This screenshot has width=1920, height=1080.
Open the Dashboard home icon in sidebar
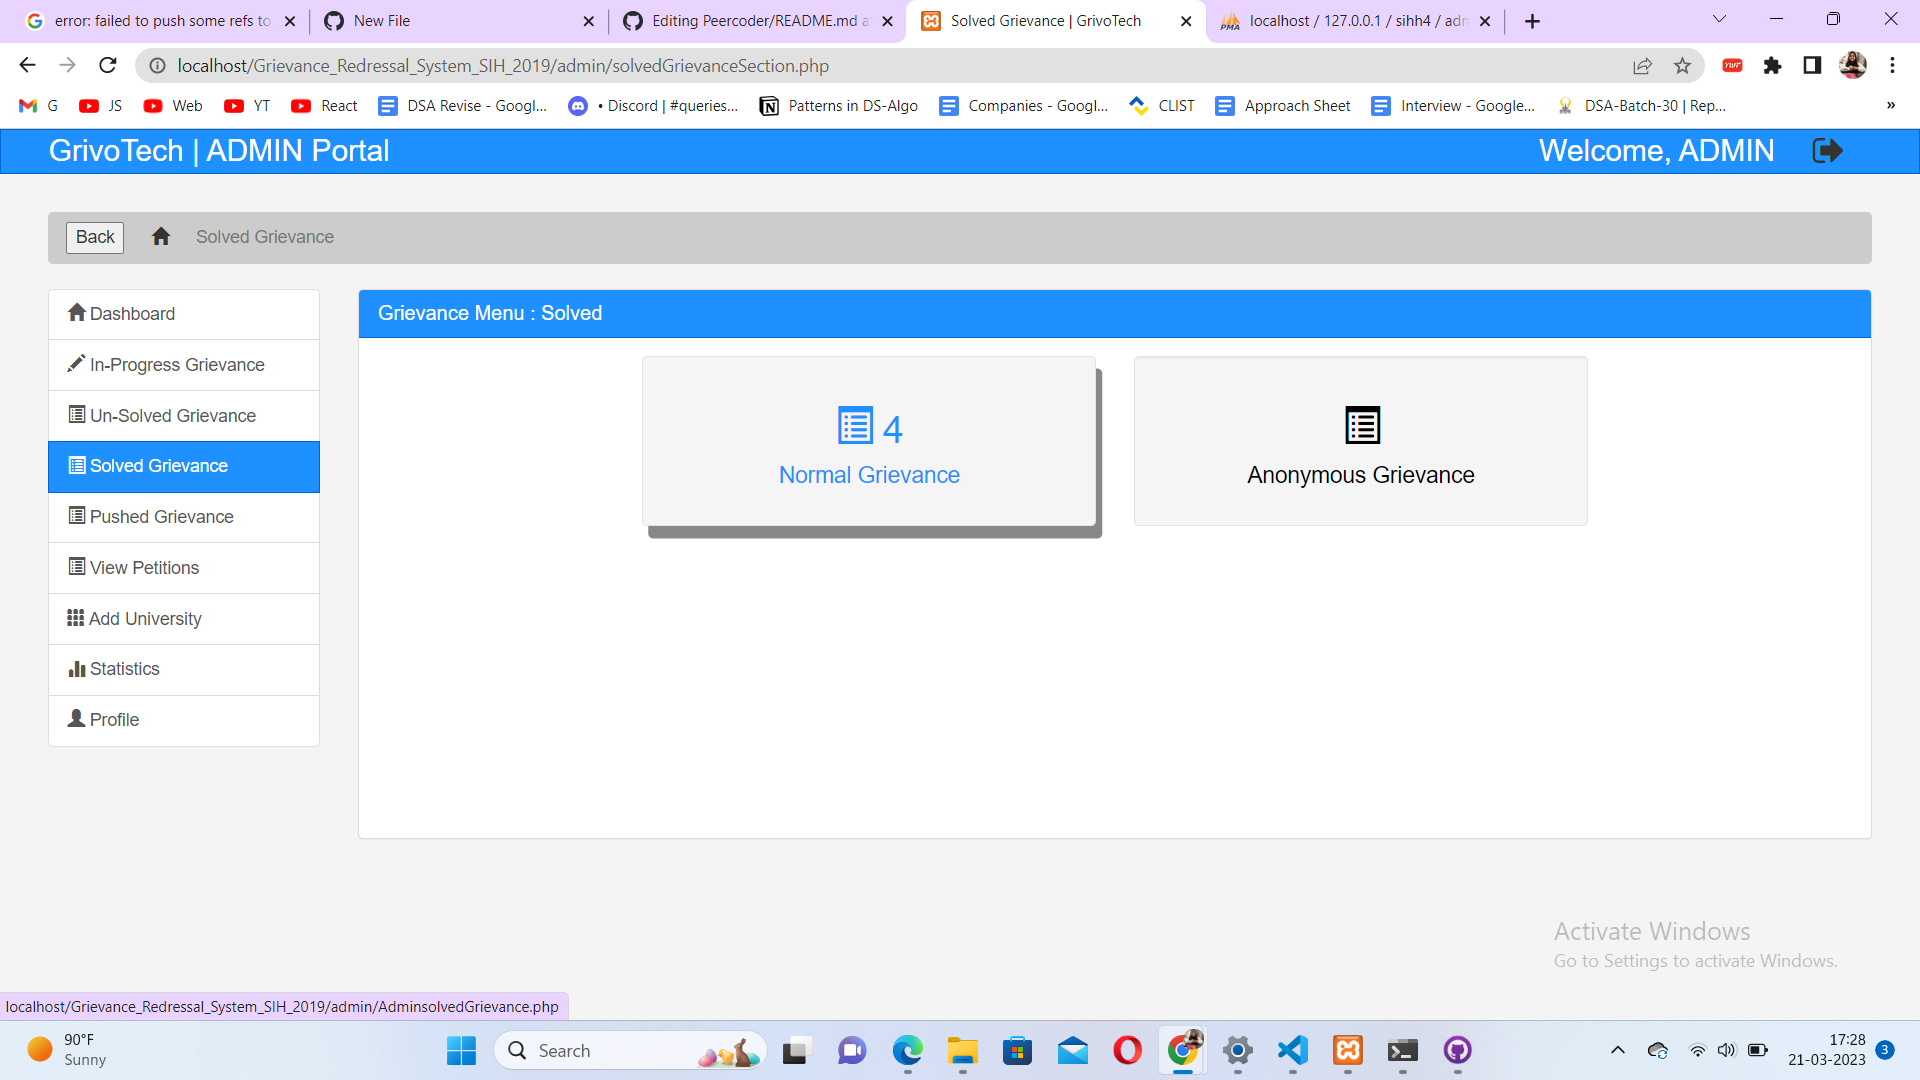pyautogui.click(x=77, y=313)
